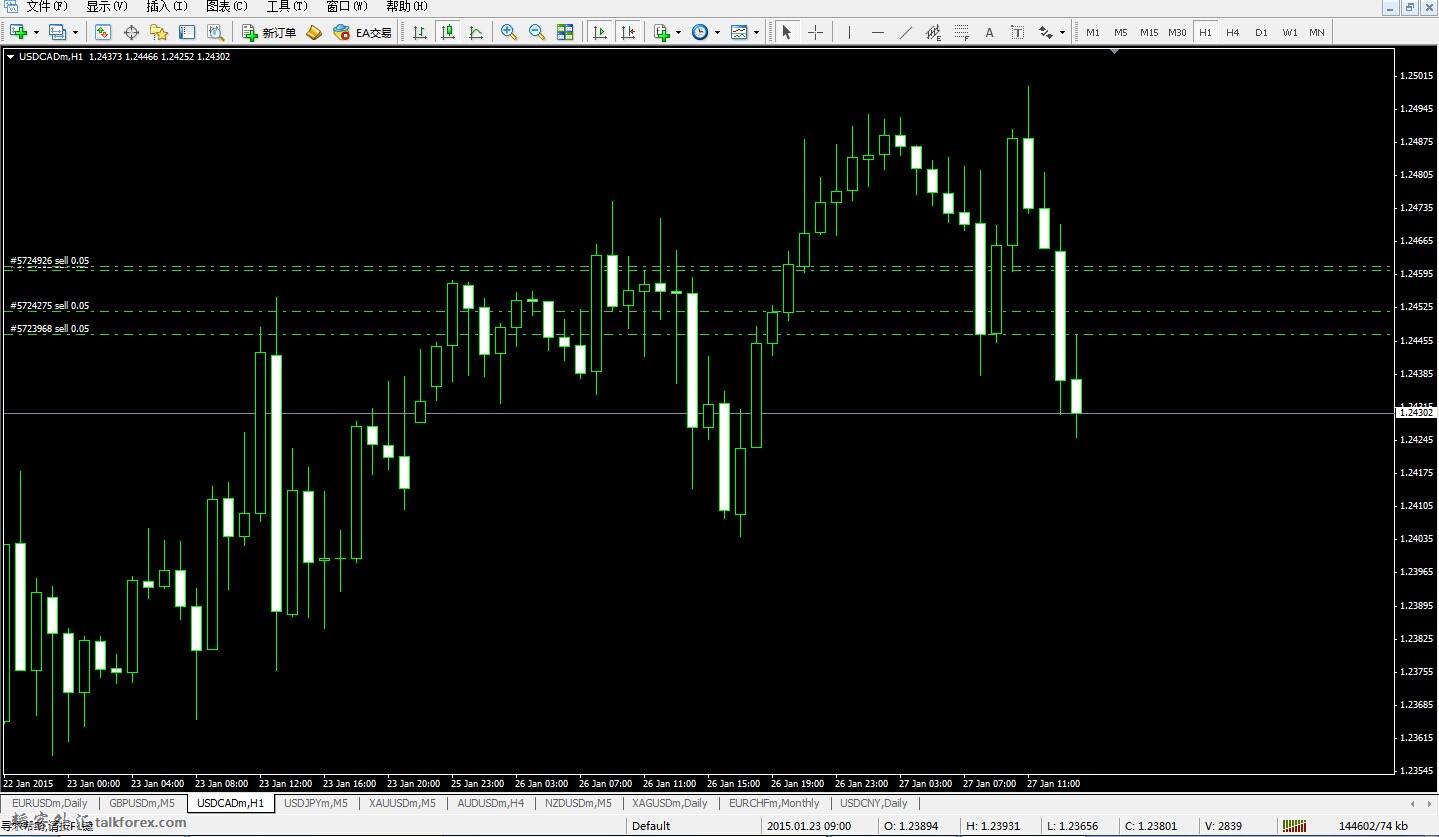This screenshot has height=837, width=1439.
Task: Select the text label 'T' tool
Action: click(x=1017, y=32)
